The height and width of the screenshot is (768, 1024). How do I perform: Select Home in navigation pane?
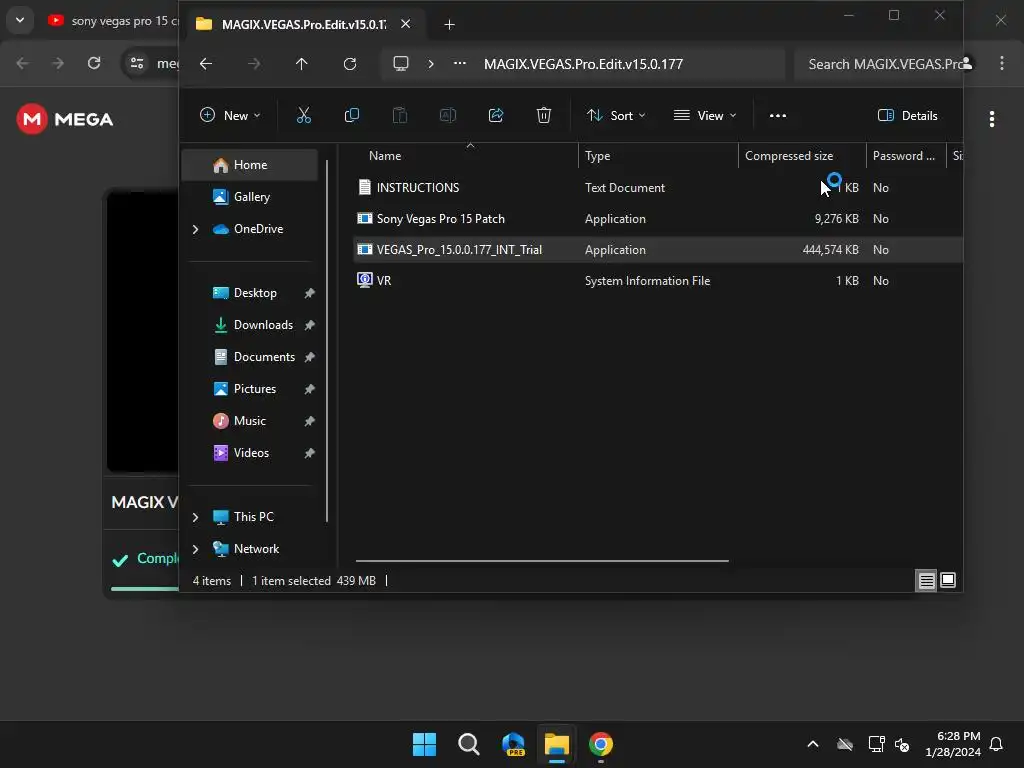point(250,165)
